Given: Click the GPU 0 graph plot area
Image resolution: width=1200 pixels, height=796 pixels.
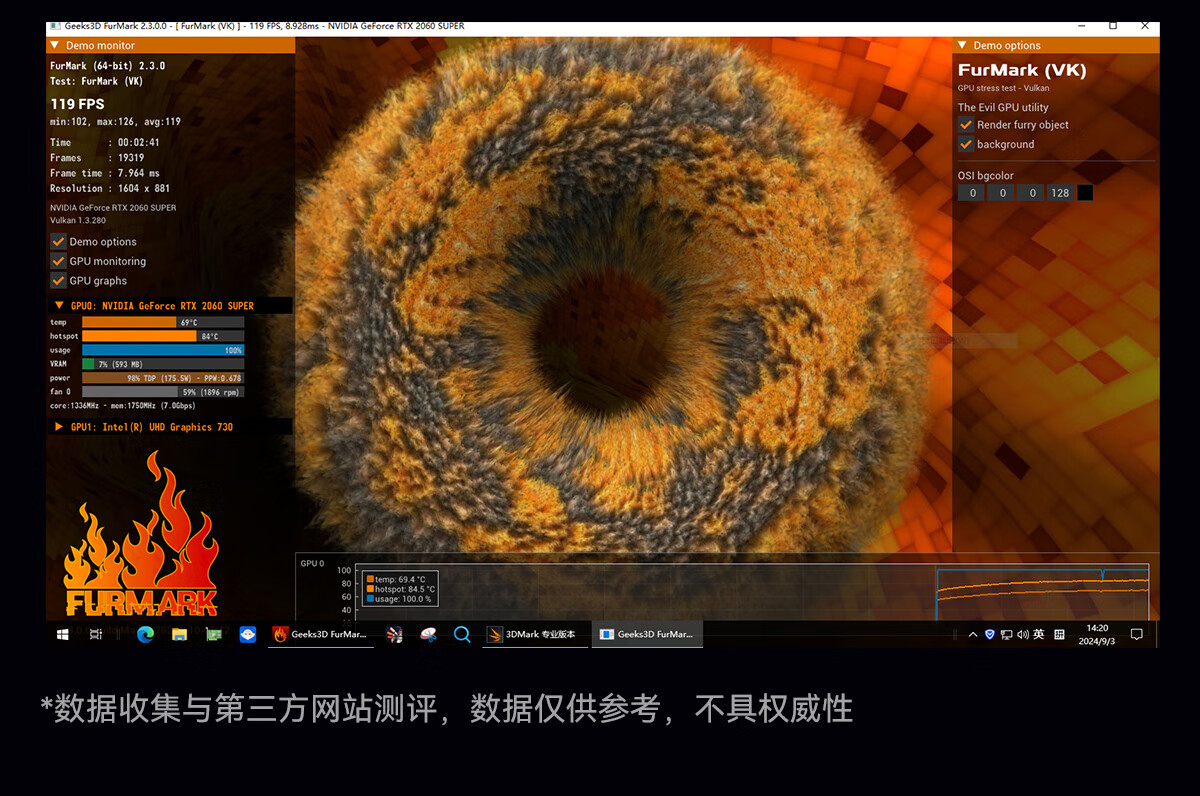Looking at the screenshot, I should 752,592.
